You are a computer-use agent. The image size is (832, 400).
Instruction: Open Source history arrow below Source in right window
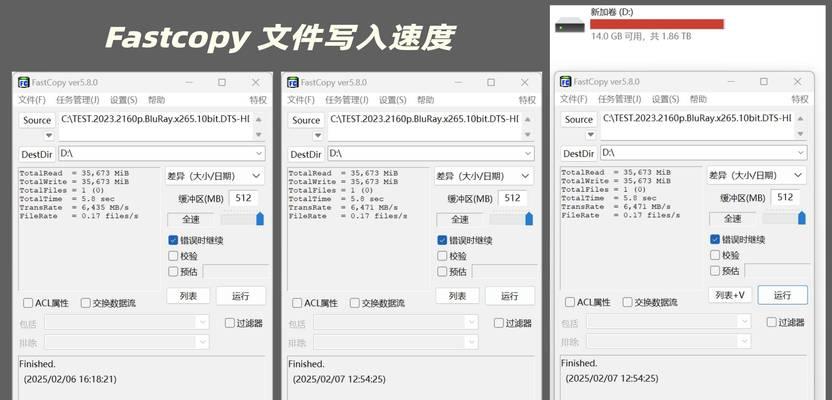591,135
